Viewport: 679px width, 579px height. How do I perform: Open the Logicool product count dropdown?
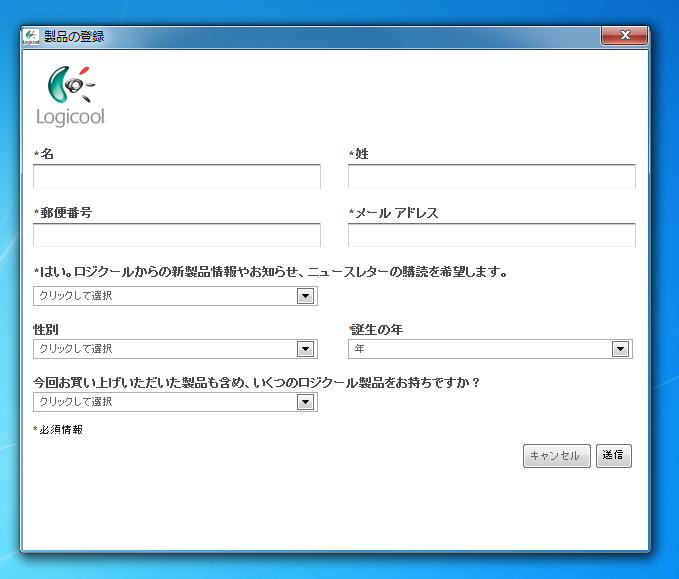175,402
